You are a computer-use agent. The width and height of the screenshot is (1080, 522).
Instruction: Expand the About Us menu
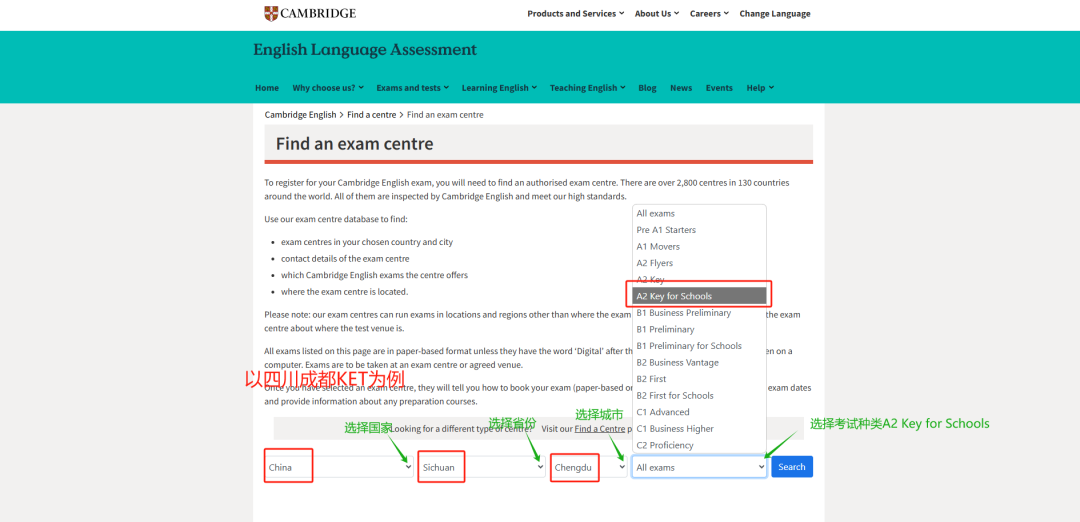click(x=656, y=14)
